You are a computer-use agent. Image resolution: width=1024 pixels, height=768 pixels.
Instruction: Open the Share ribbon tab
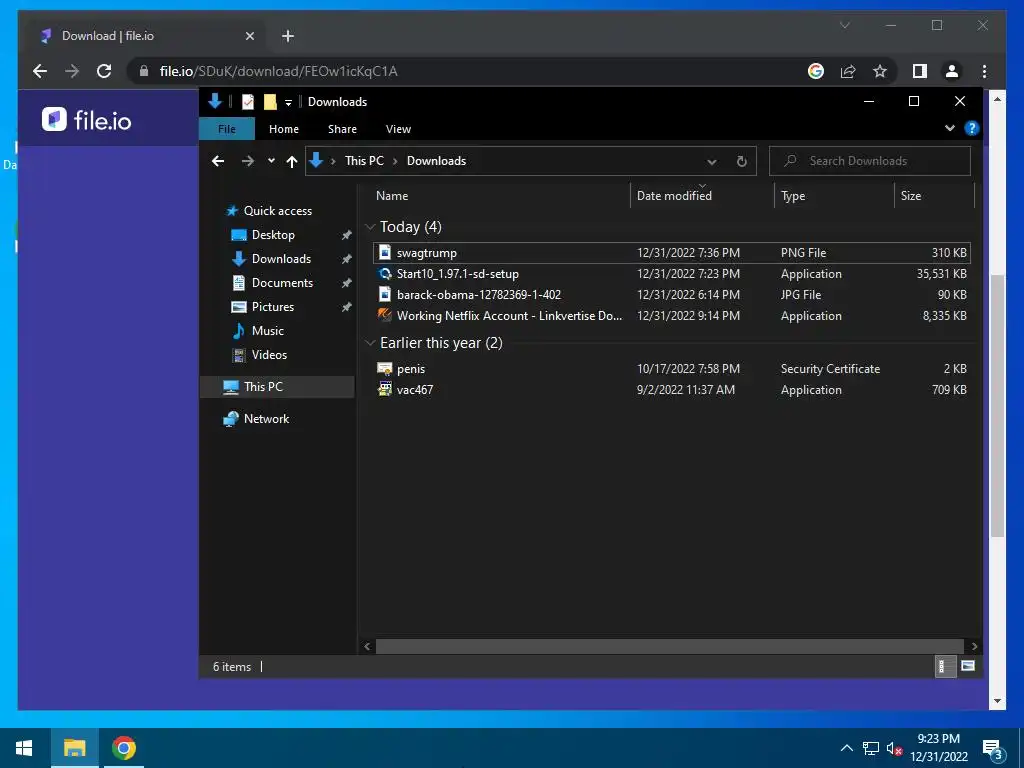point(342,129)
